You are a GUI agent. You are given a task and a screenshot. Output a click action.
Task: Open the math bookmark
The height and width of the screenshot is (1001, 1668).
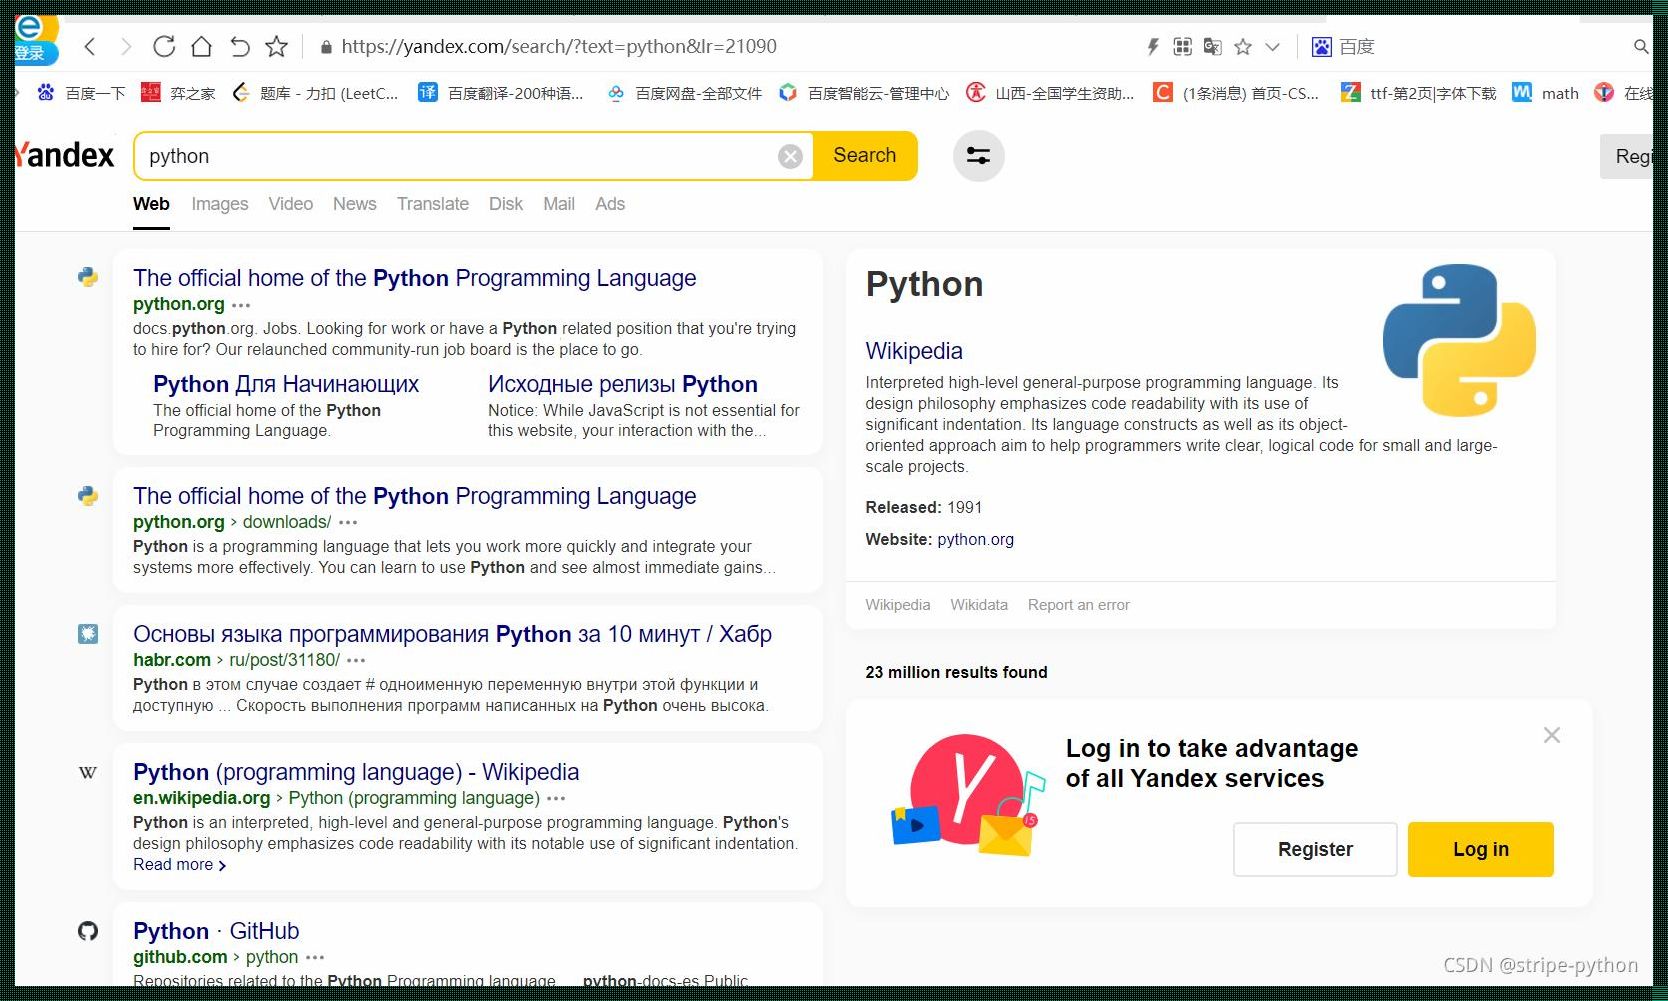click(x=1545, y=93)
